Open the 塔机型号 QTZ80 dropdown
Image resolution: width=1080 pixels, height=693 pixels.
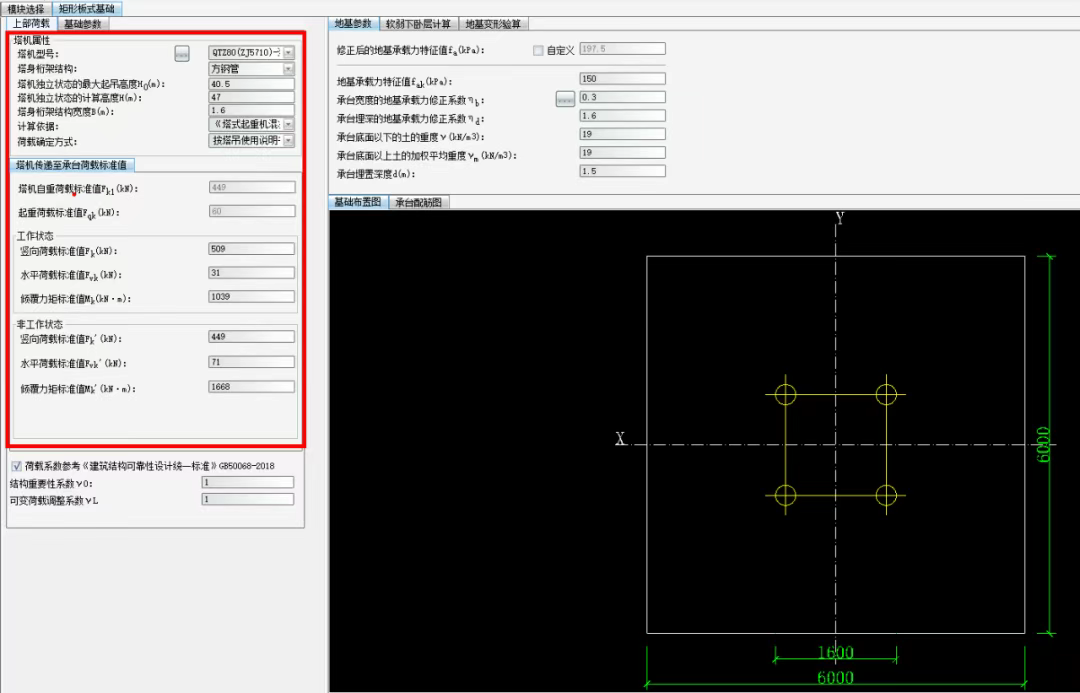(251, 52)
